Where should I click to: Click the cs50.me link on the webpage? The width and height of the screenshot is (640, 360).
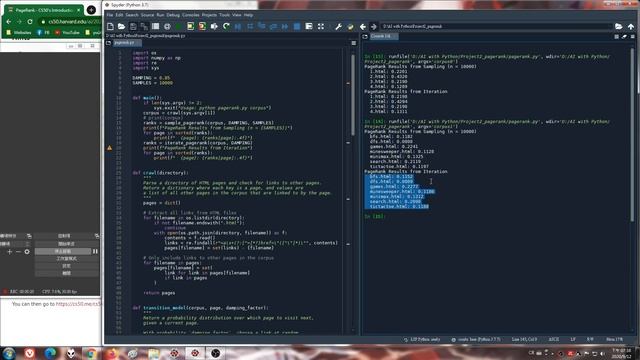pyautogui.click(x=78, y=304)
